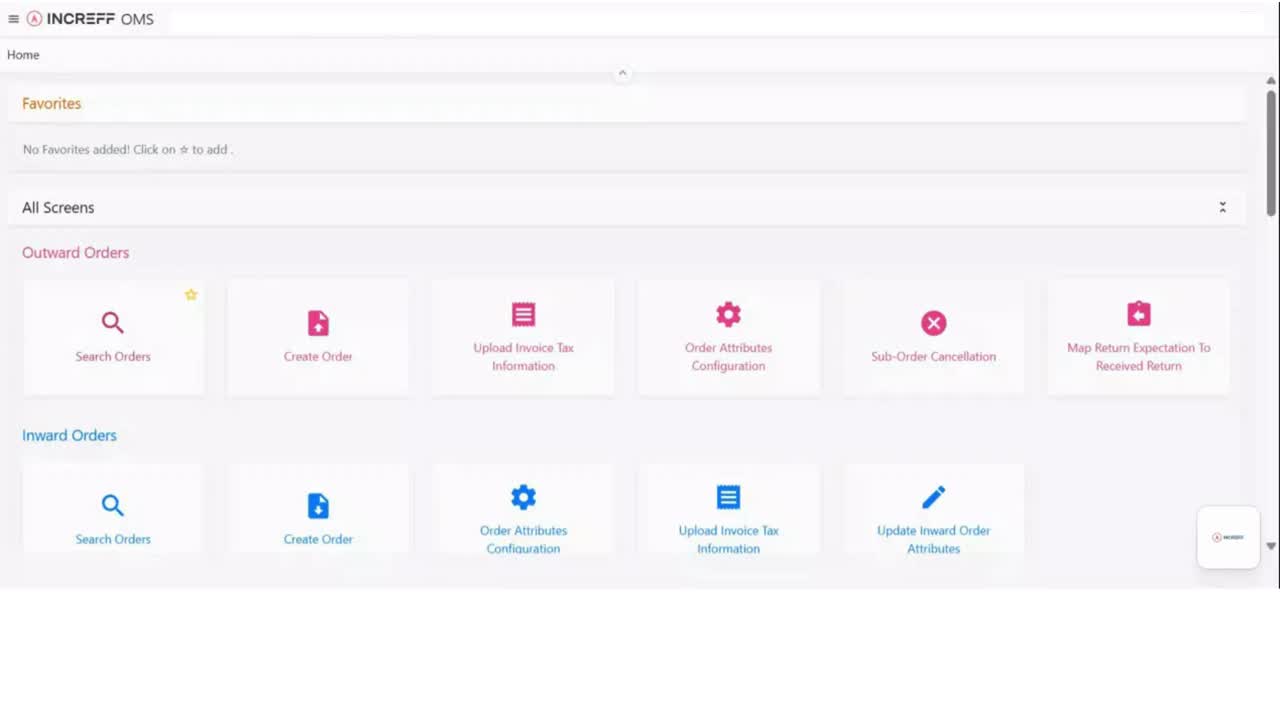Unfavorite Outward Search Orders star
This screenshot has height=720, width=1280.
coord(191,294)
